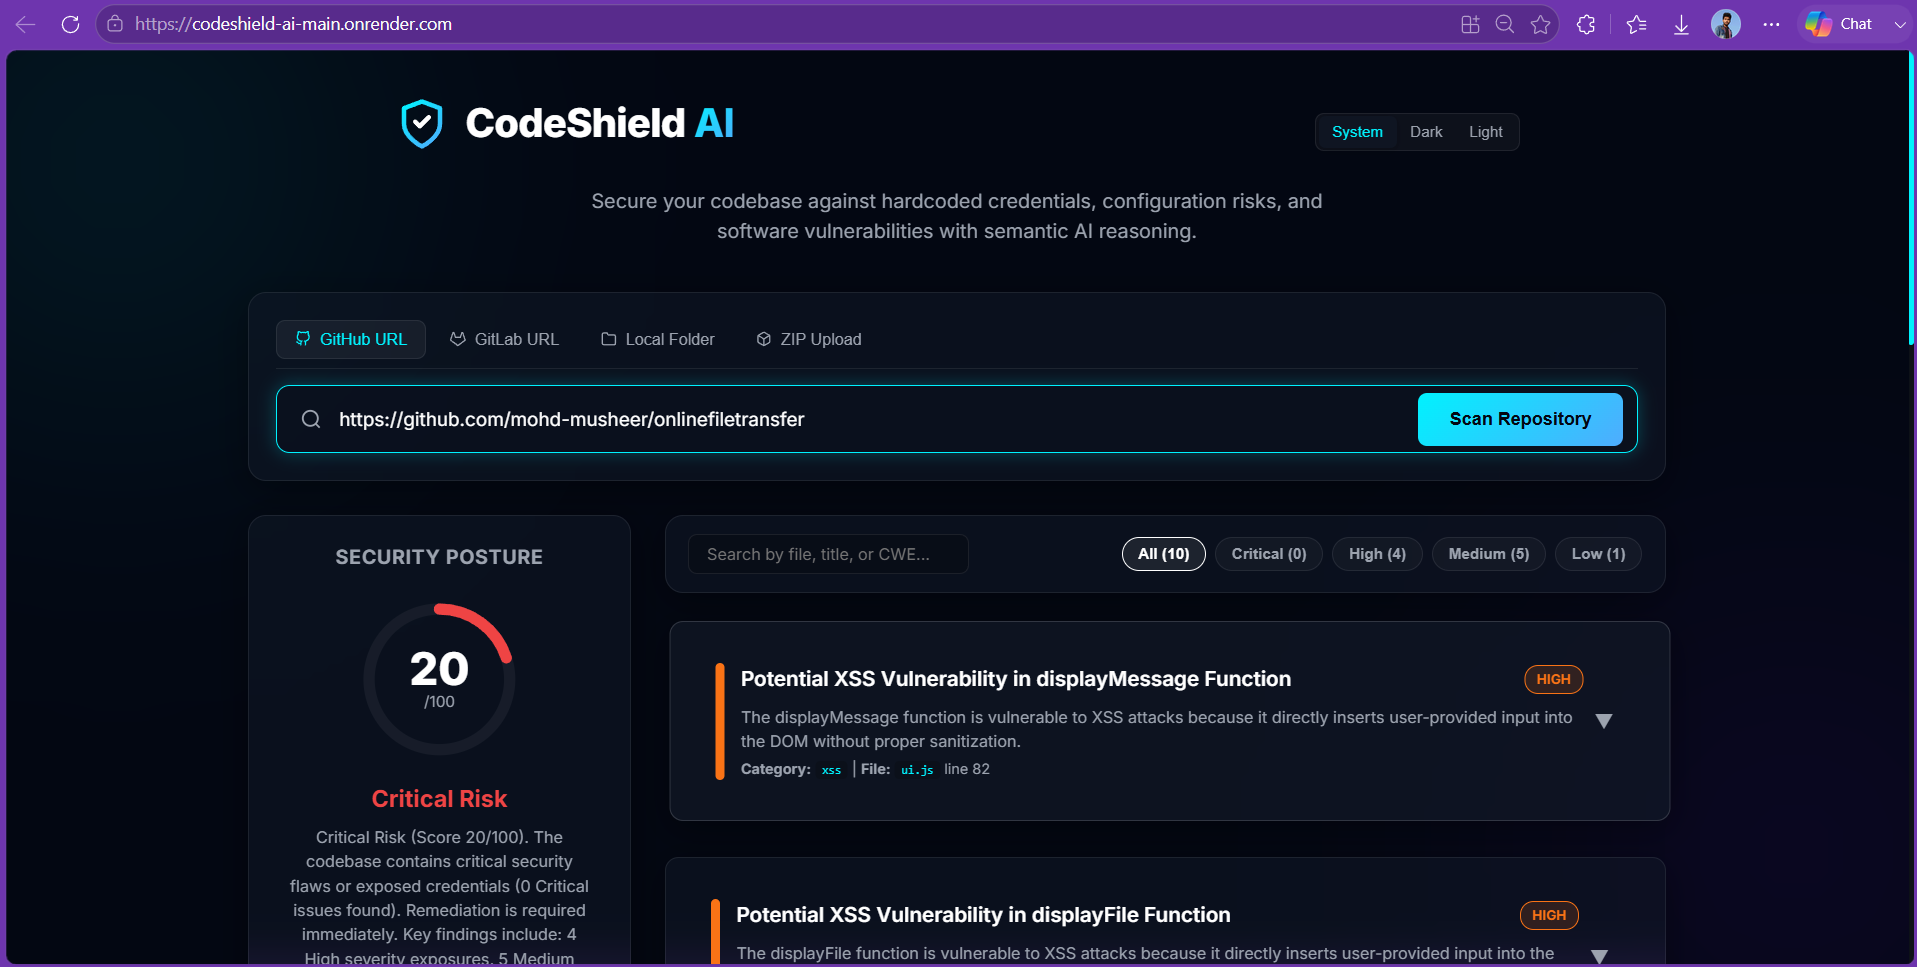Open the zoom out magnifier icon
1917x967 pixels.
(1505, 24)
